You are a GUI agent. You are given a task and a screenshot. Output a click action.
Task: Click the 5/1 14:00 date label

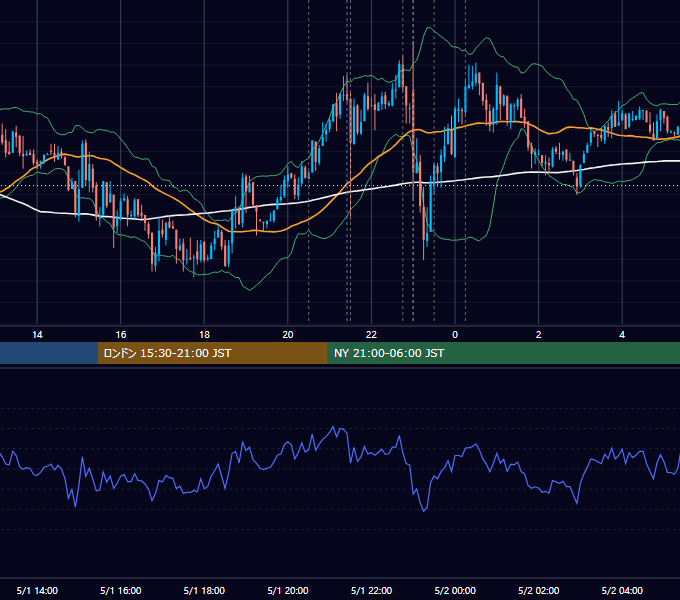37,590
